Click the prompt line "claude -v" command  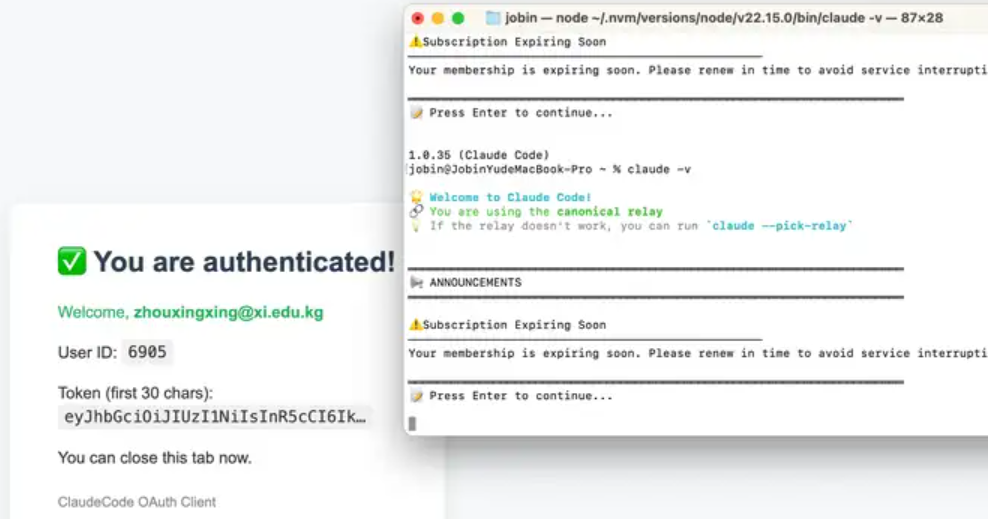tap(659, 169)
